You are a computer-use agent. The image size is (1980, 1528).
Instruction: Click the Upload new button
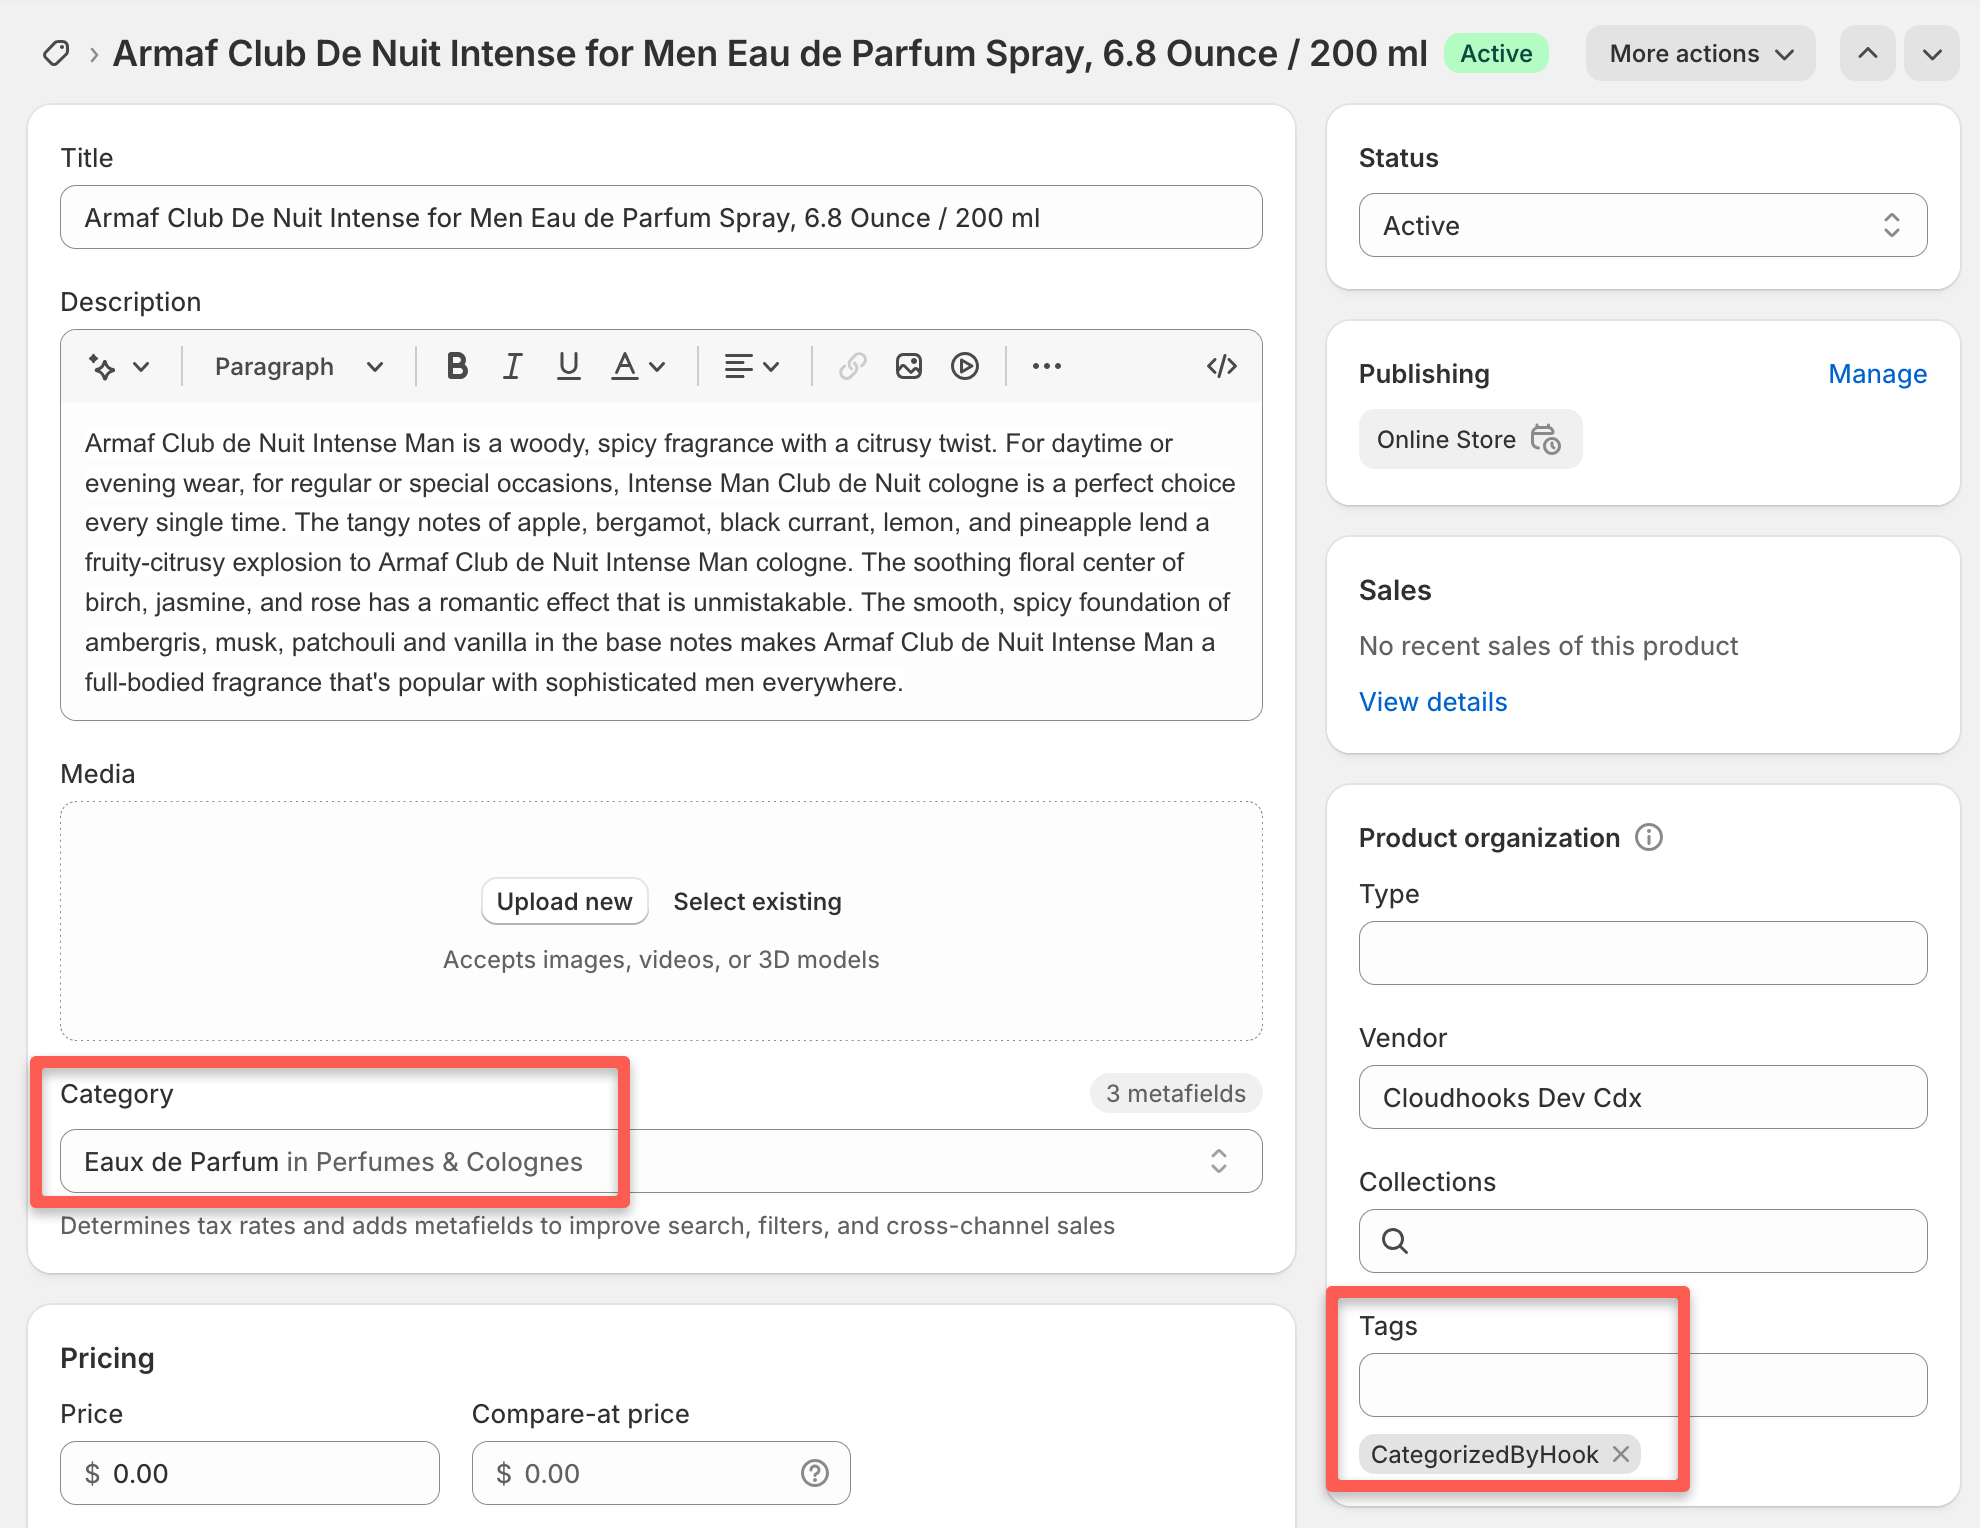(564, 901)
